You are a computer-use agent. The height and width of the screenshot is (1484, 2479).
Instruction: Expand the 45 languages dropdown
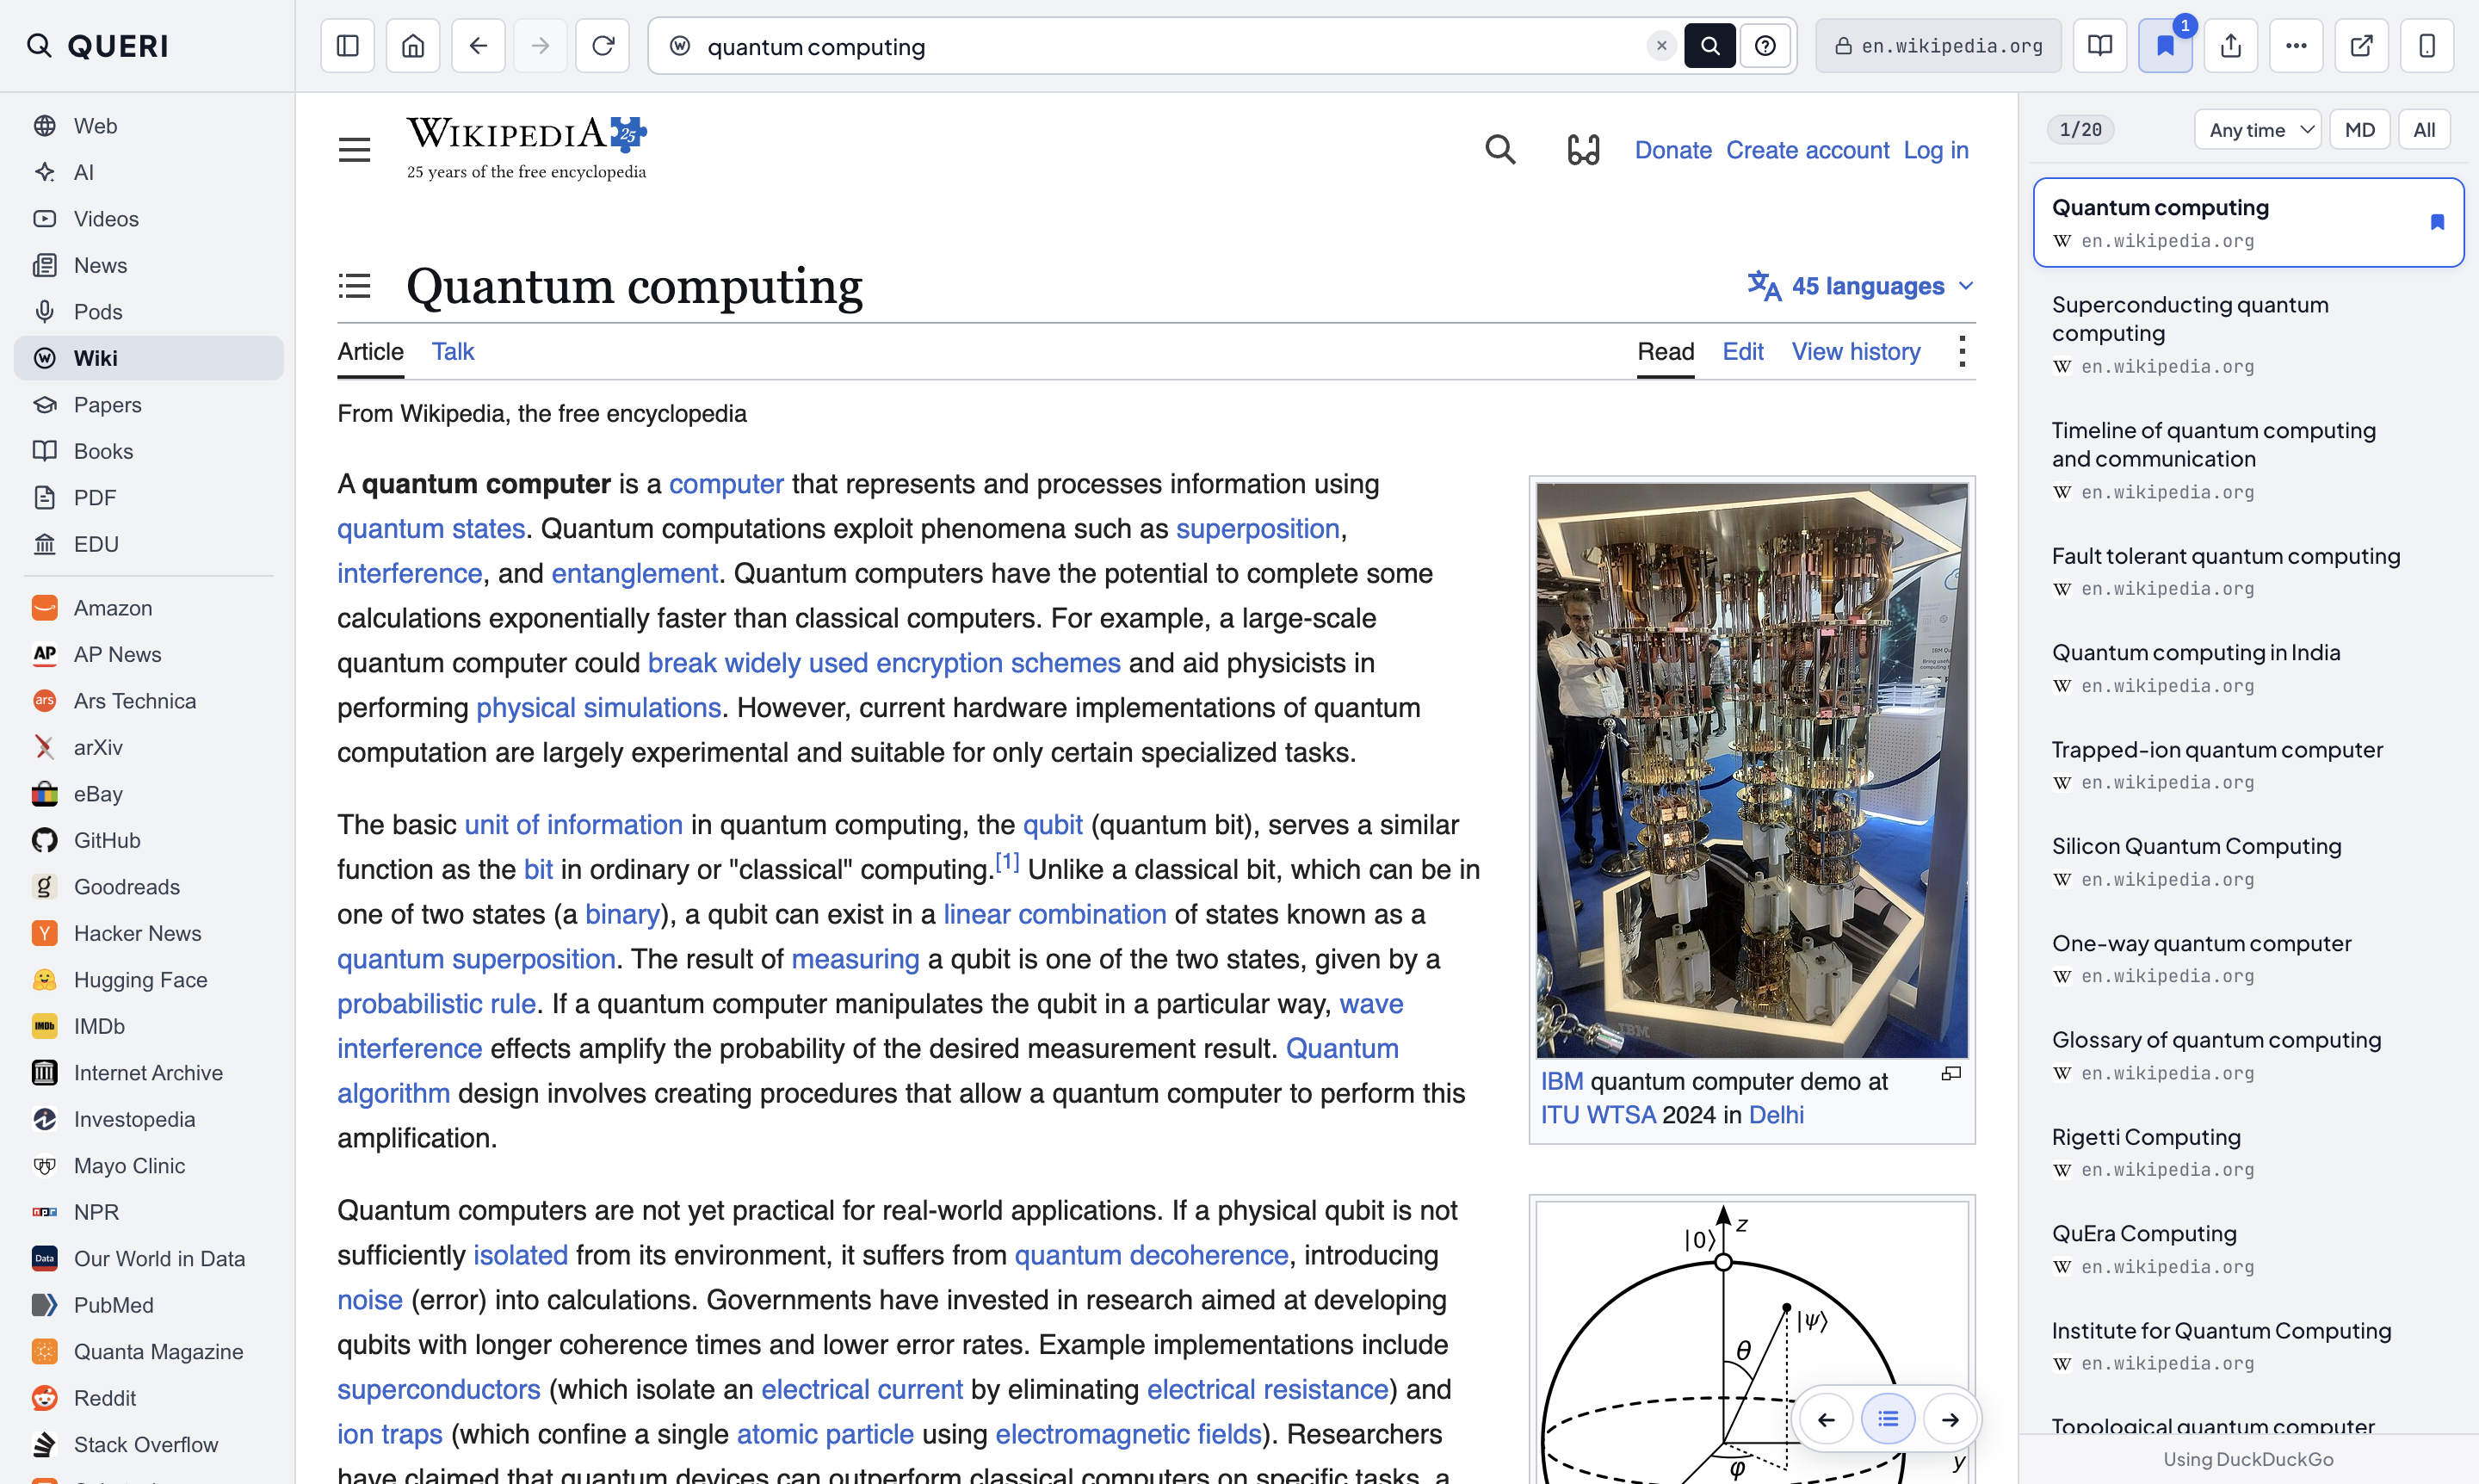tap(1861, 286)
